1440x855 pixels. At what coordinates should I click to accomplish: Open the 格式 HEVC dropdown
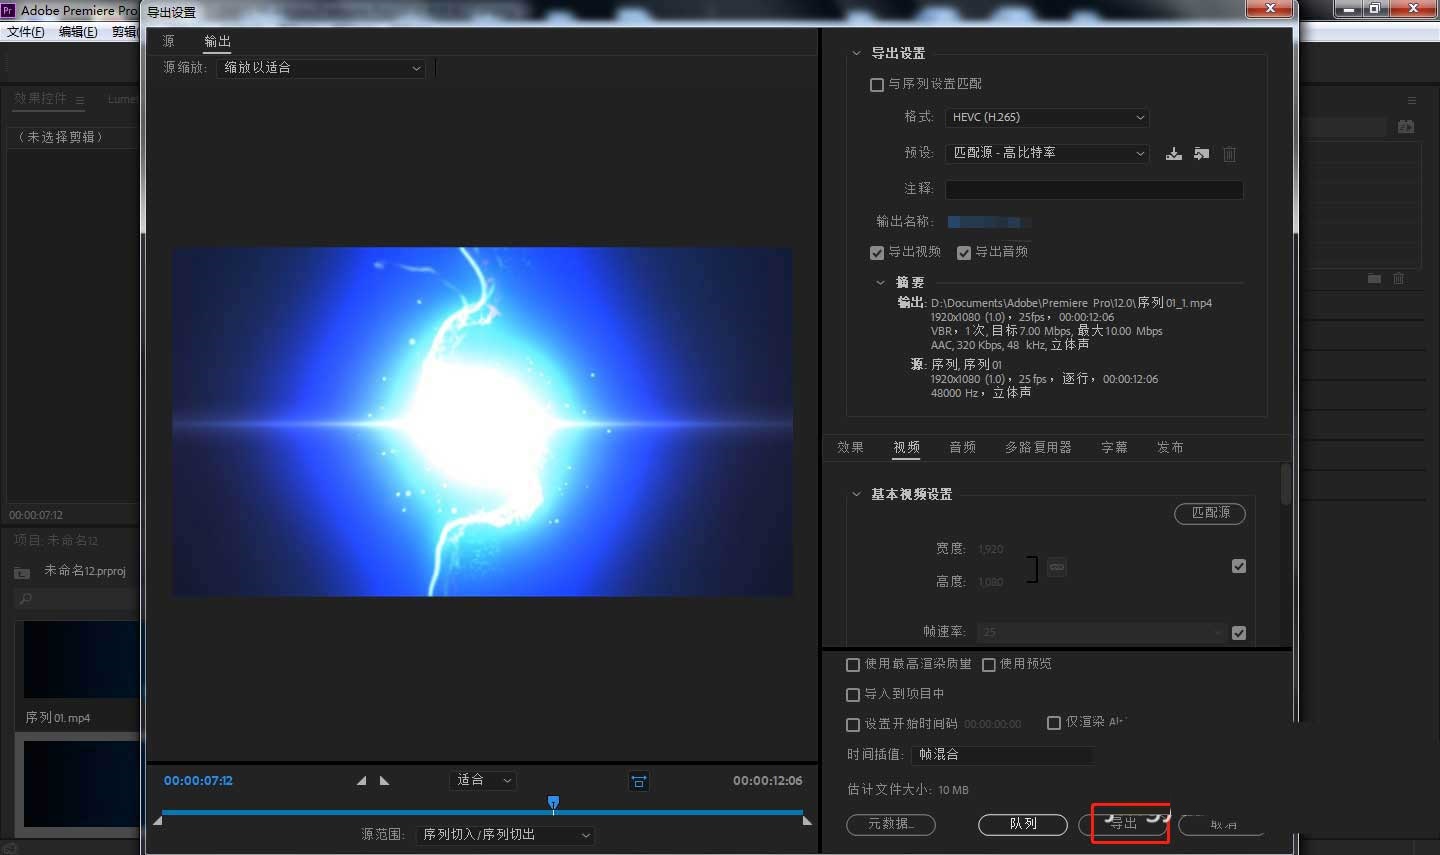1046,117
